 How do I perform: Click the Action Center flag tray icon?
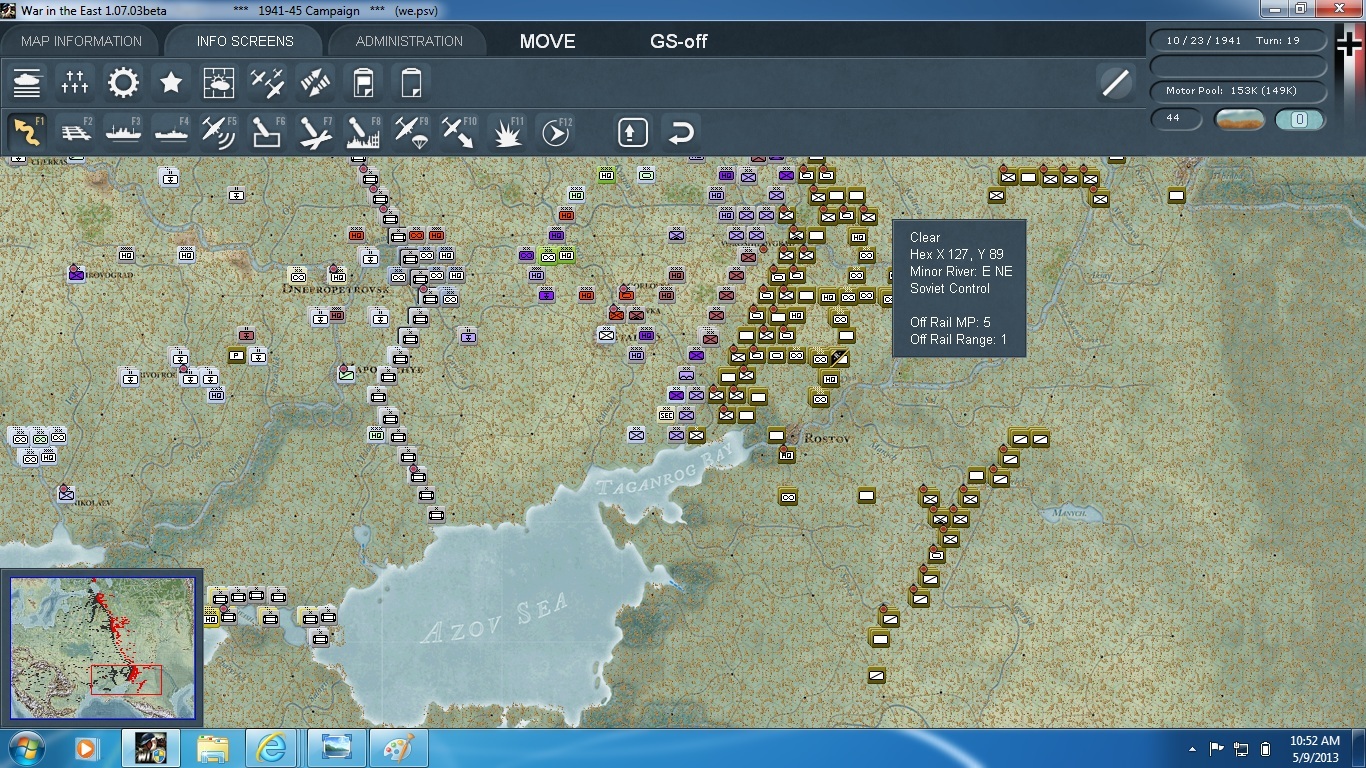pyautogui.click(x=1217, y=749)
